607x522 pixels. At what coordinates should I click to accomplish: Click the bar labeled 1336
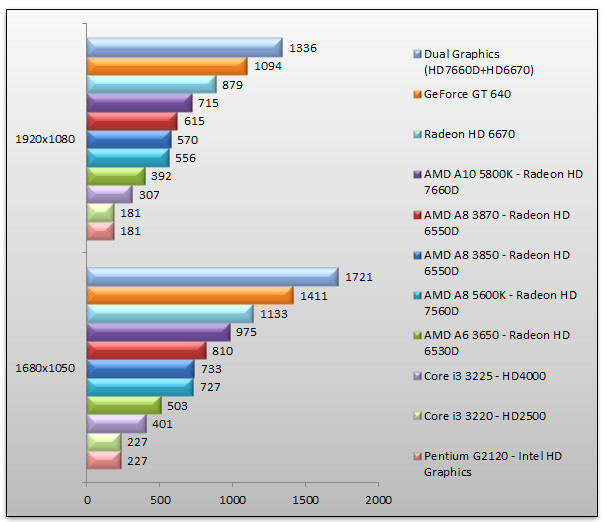pos(185,48)
